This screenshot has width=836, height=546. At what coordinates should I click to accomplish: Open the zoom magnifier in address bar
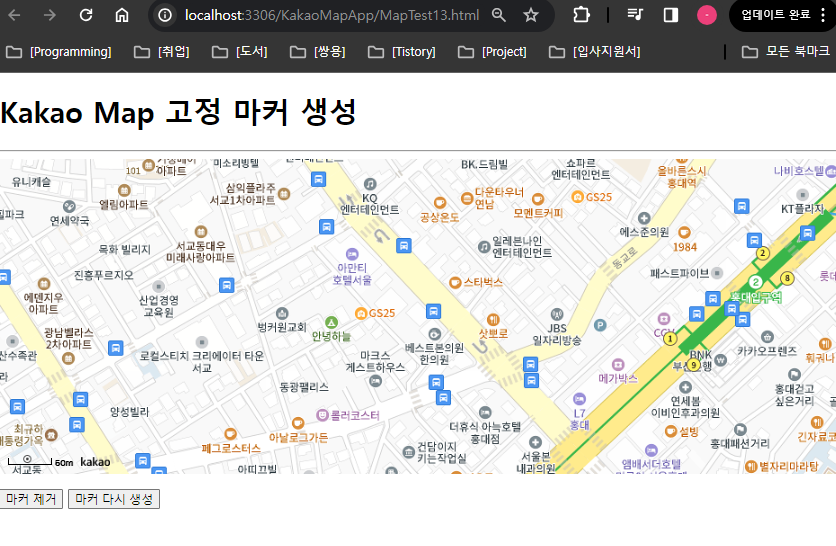pyautogui.click(x=499, y=15)
